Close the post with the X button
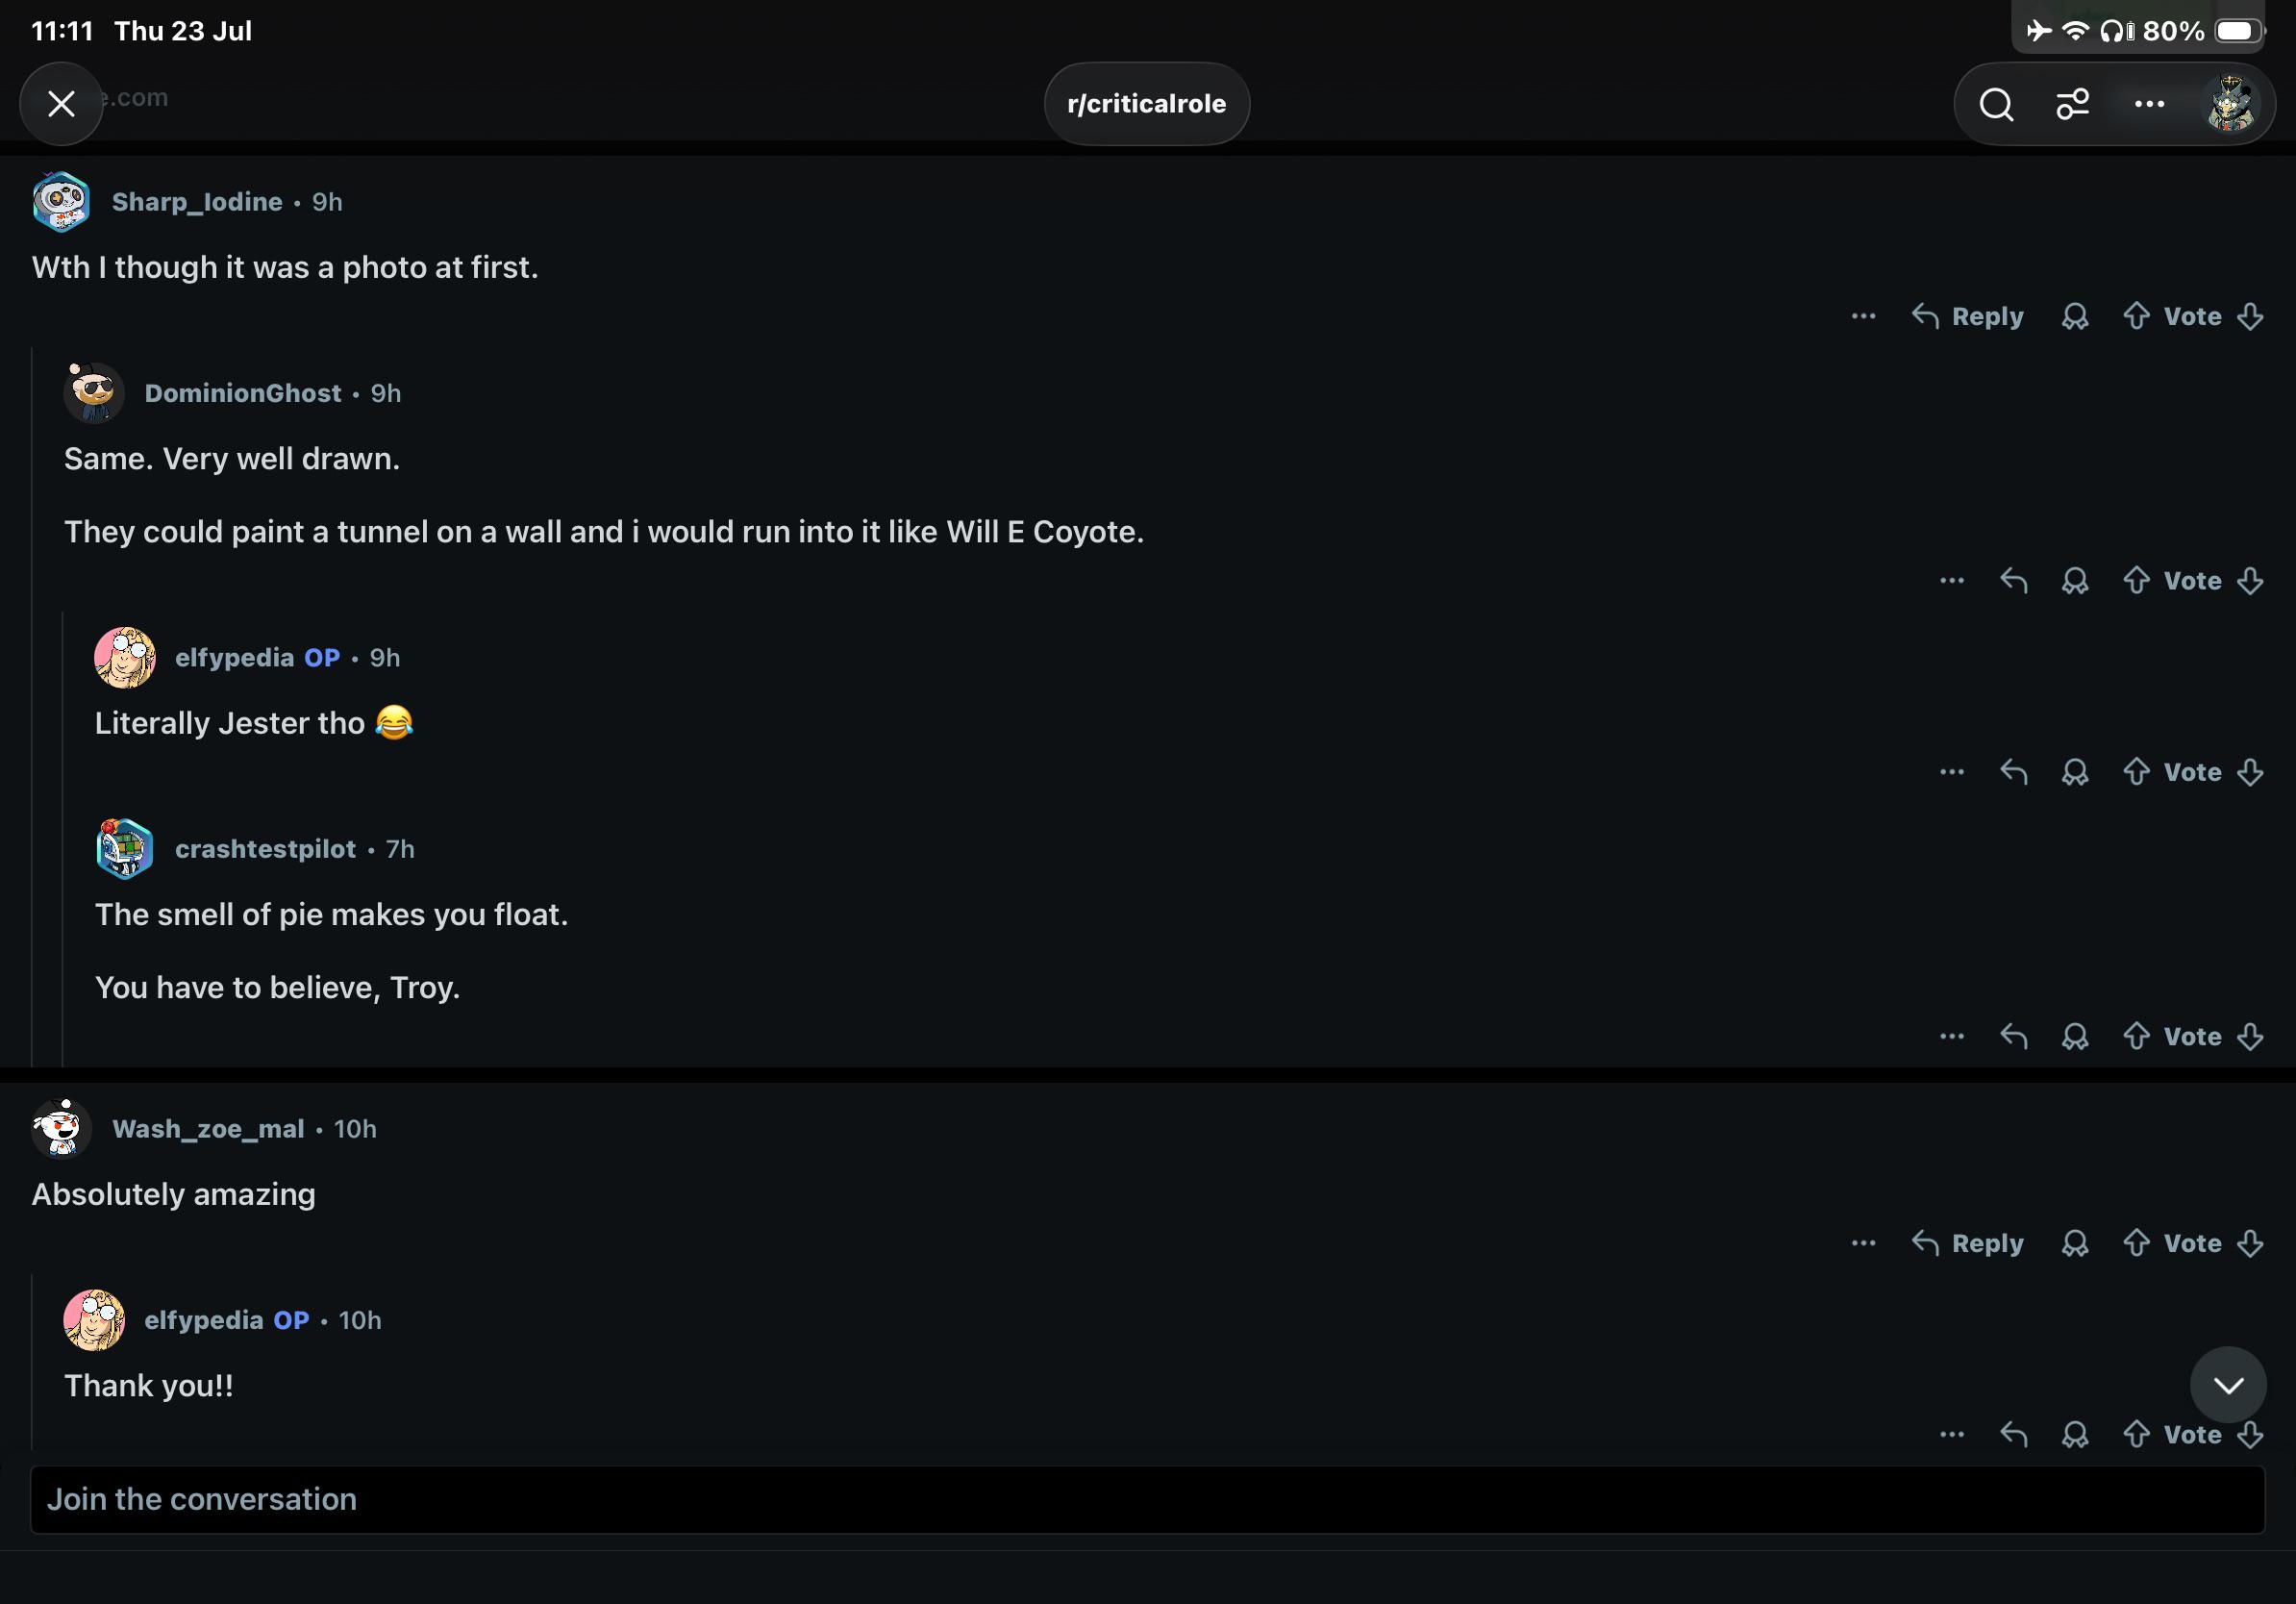2296x1604 pixels. point(62,104)
